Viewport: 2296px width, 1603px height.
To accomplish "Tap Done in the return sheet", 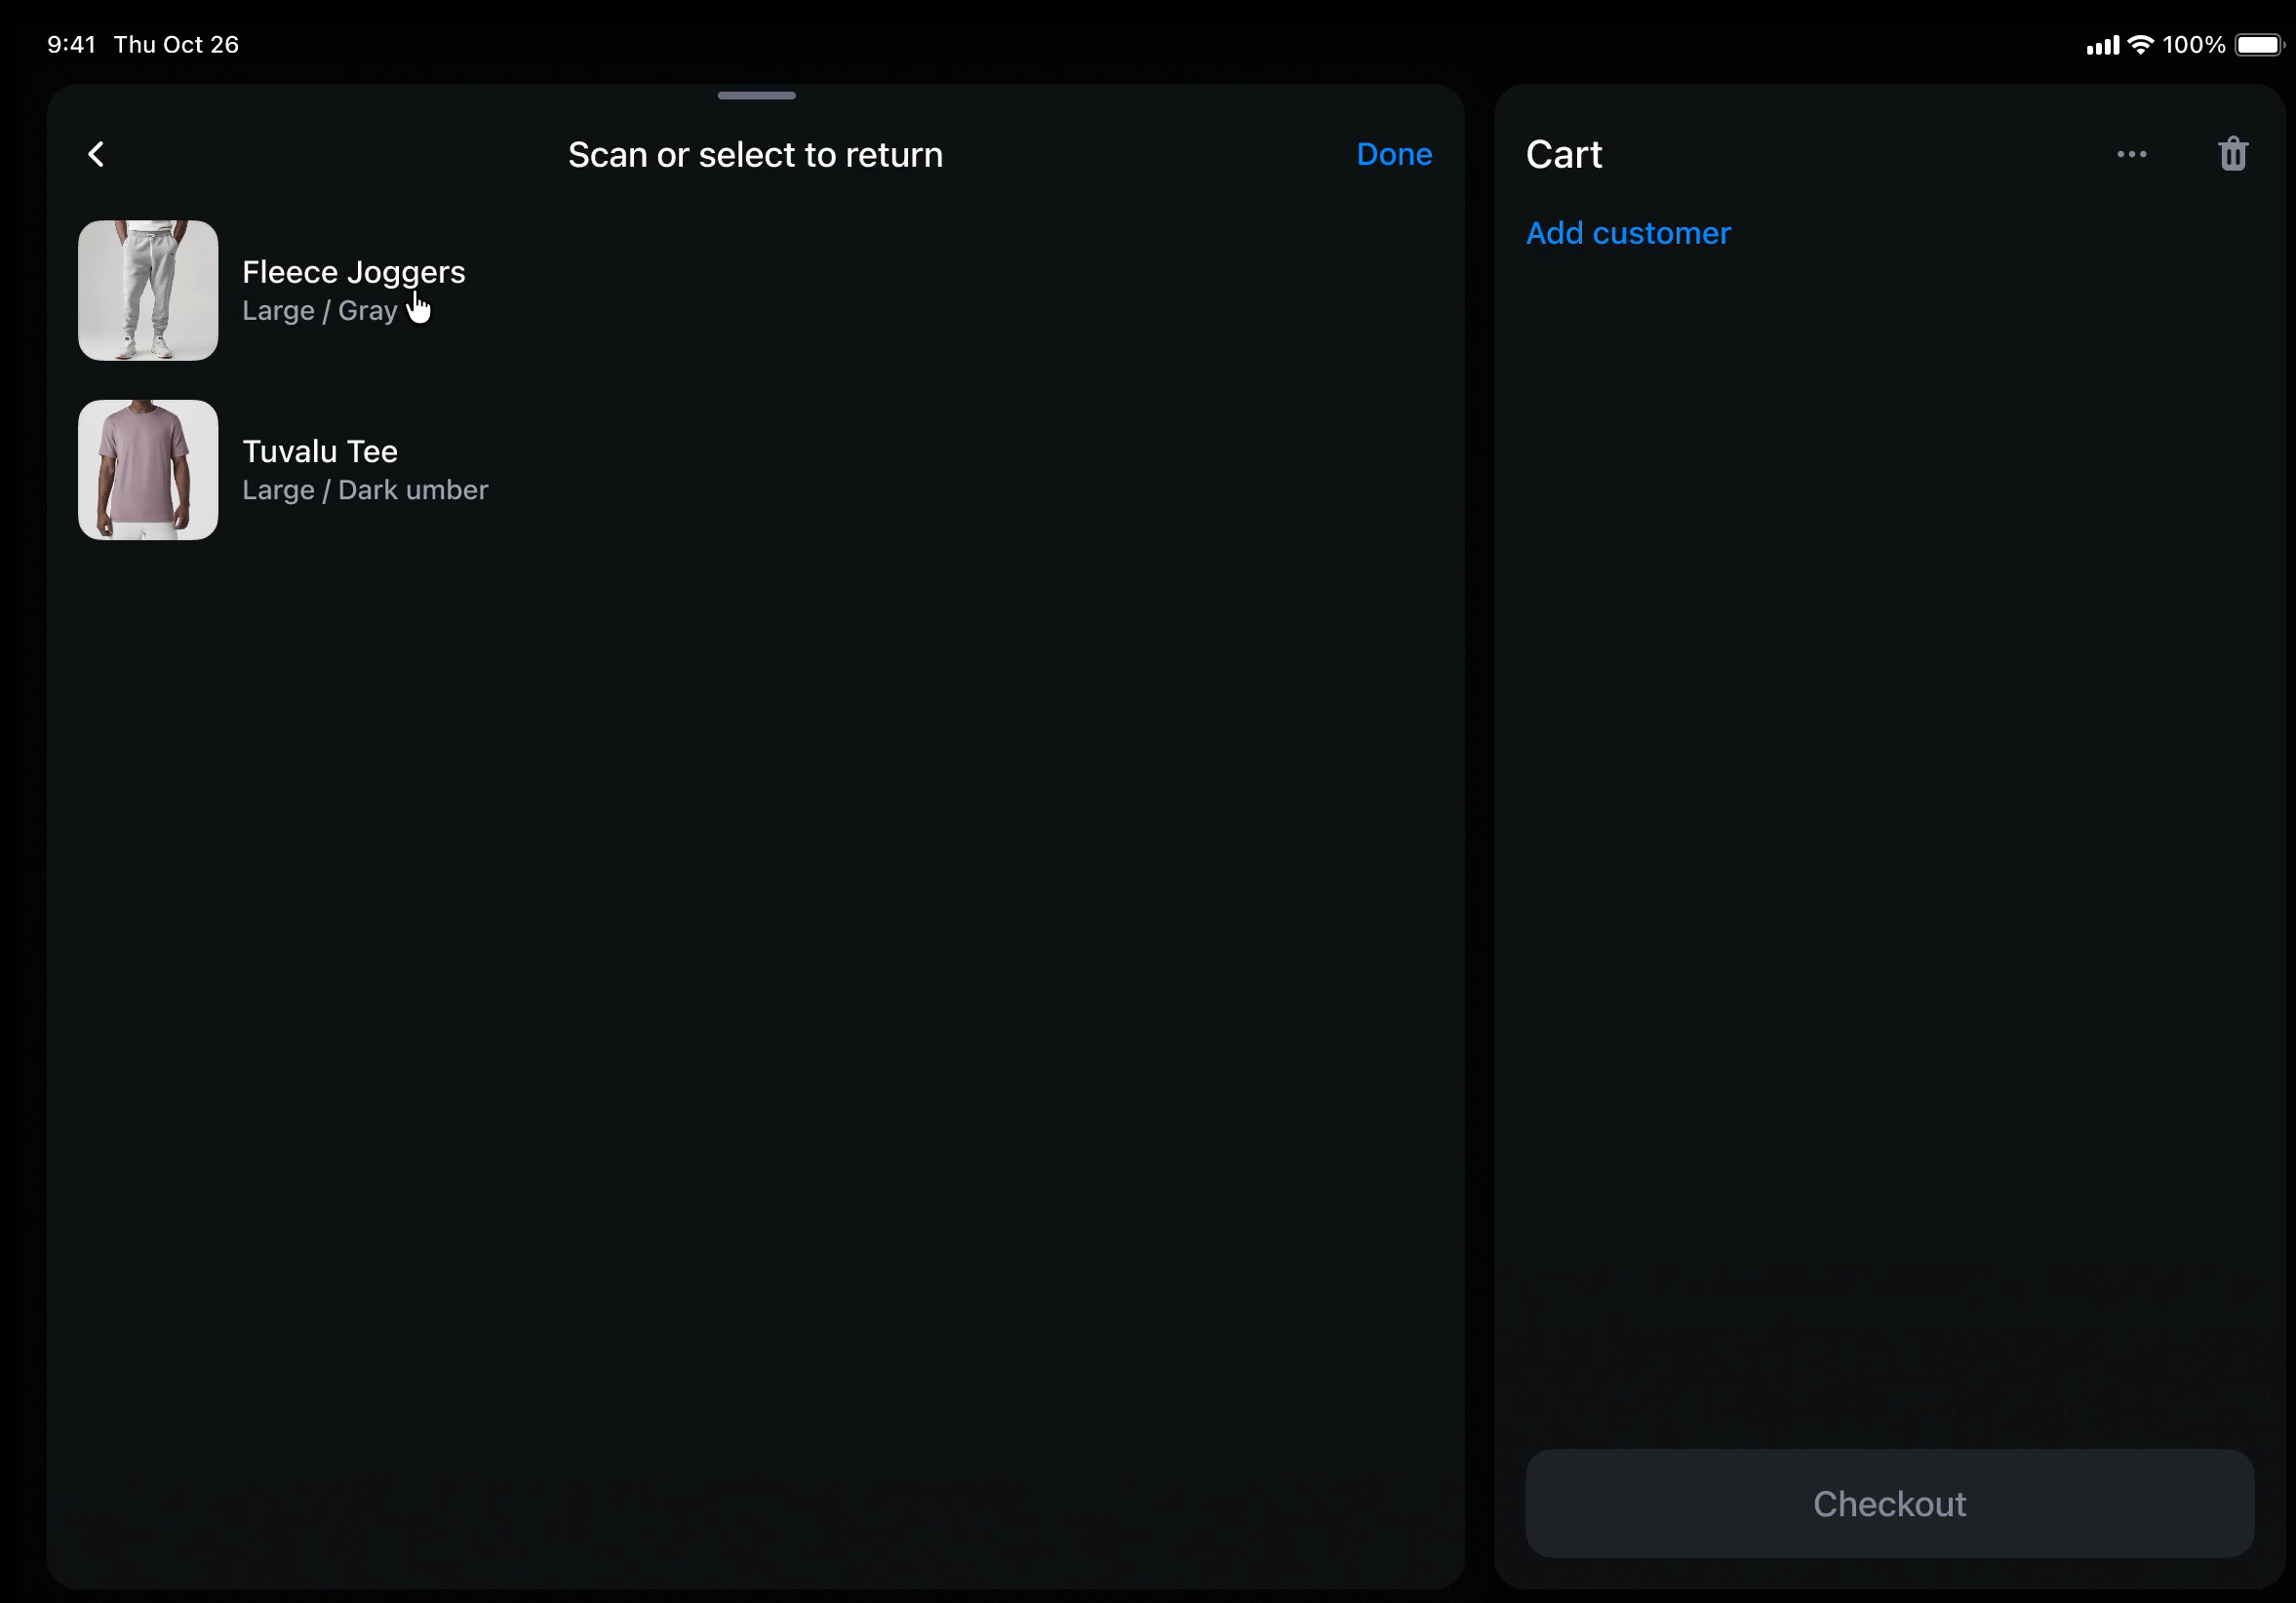I will 1394,154.
